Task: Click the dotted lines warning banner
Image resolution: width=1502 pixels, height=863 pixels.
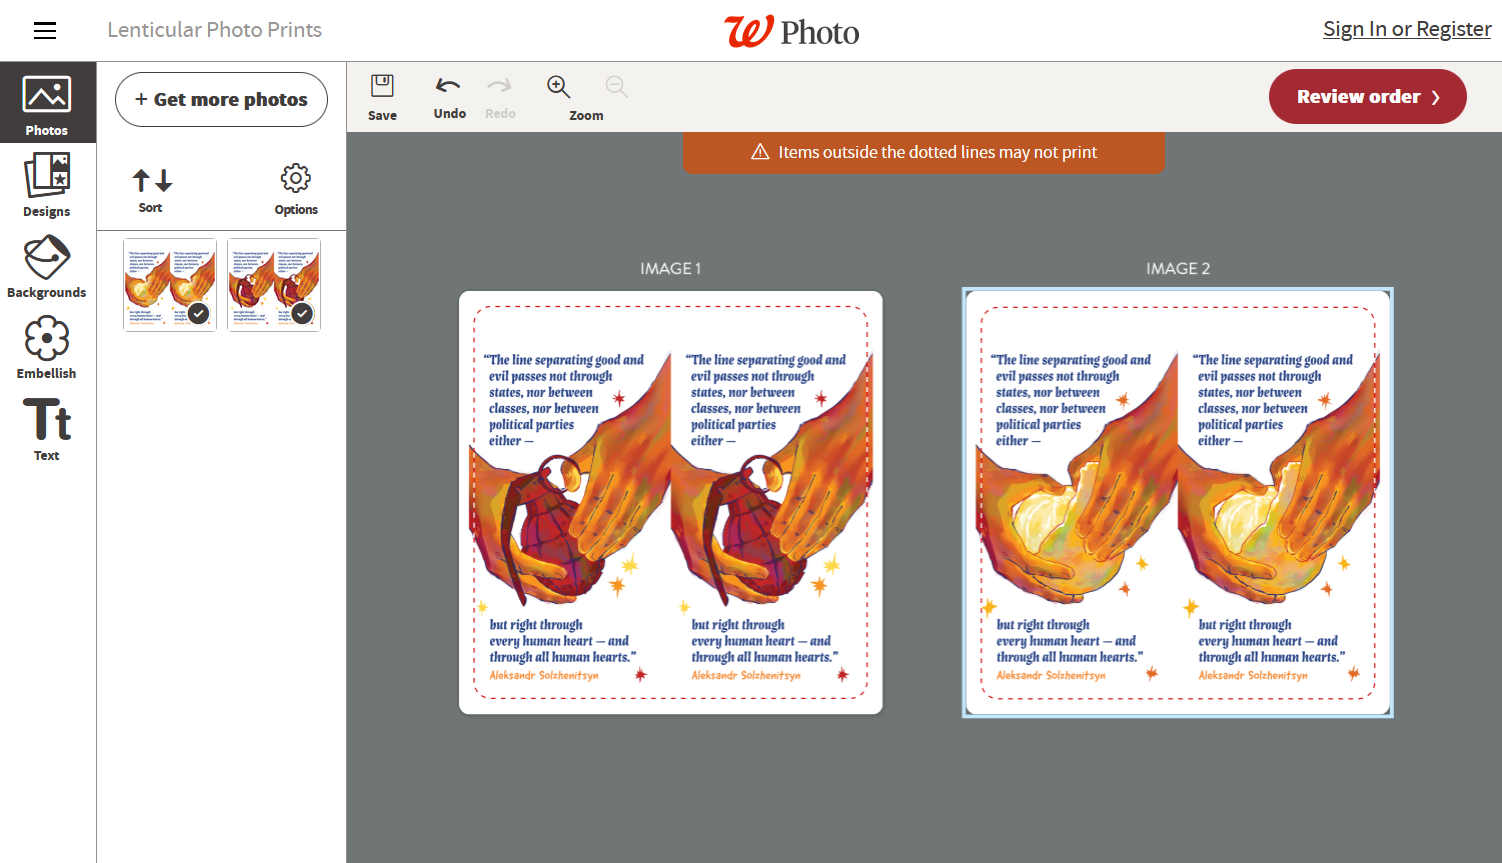Action: click(924, 152)
